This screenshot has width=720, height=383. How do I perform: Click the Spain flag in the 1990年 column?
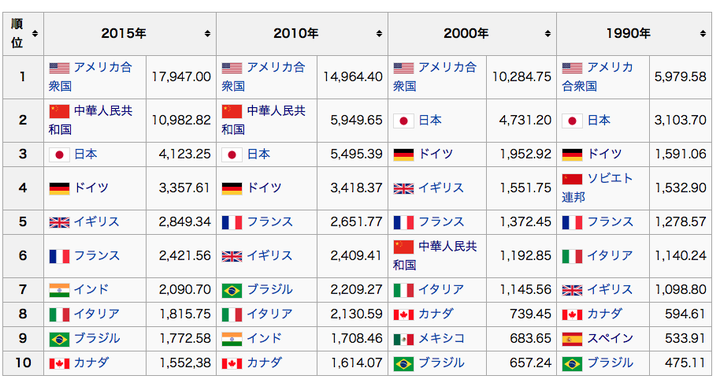point(572,339)
